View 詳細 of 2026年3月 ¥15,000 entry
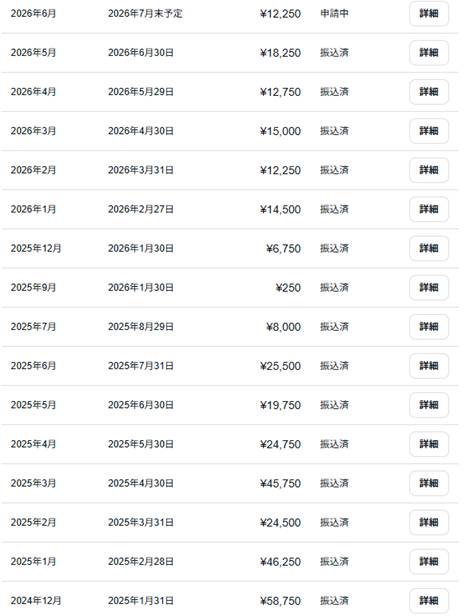This screenshot has height=616, width=466. pyautogui.click(x=429, y=131)
